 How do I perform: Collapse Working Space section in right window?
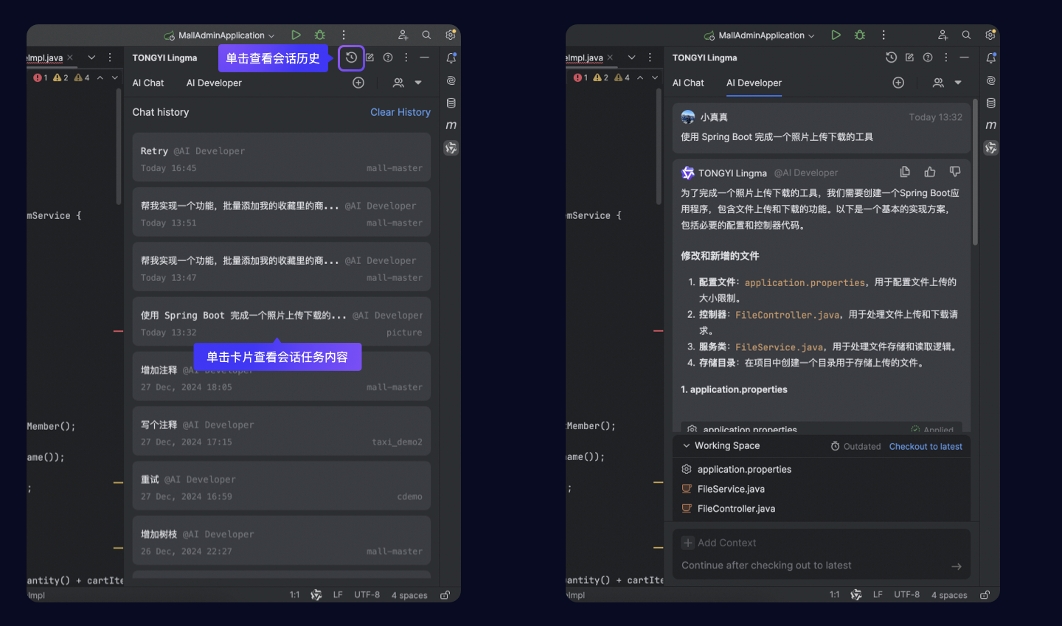pos(686,446)
